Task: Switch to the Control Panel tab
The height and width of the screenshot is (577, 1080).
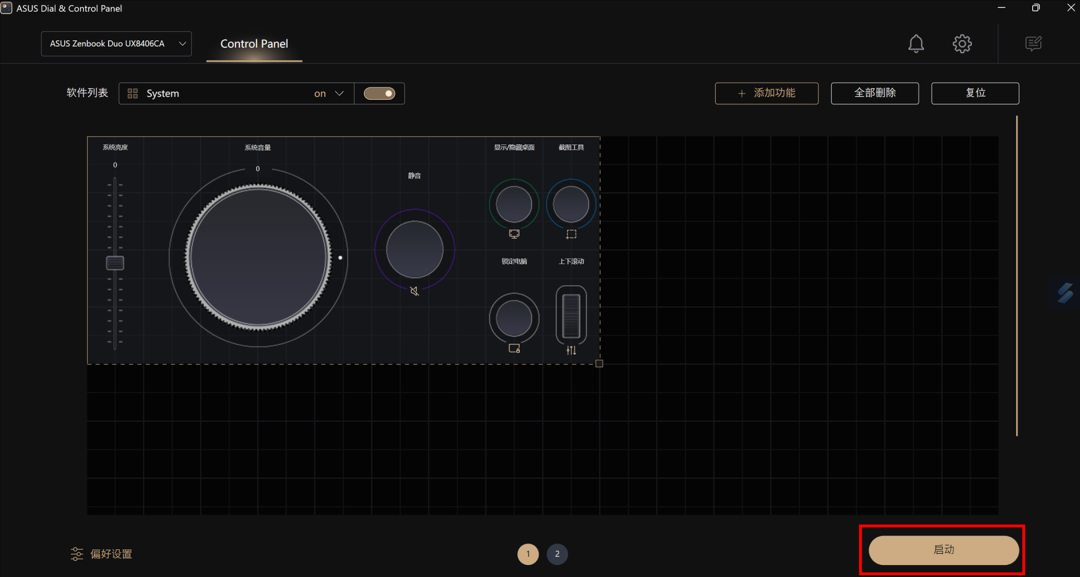Action: [x=254, y=44]
